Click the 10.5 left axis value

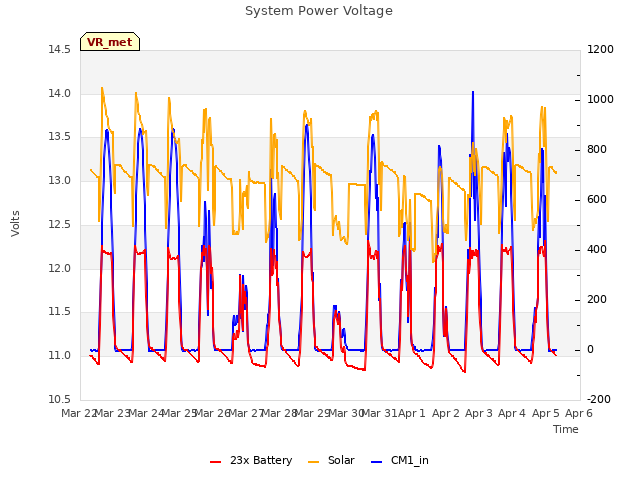tap(60, 399)
